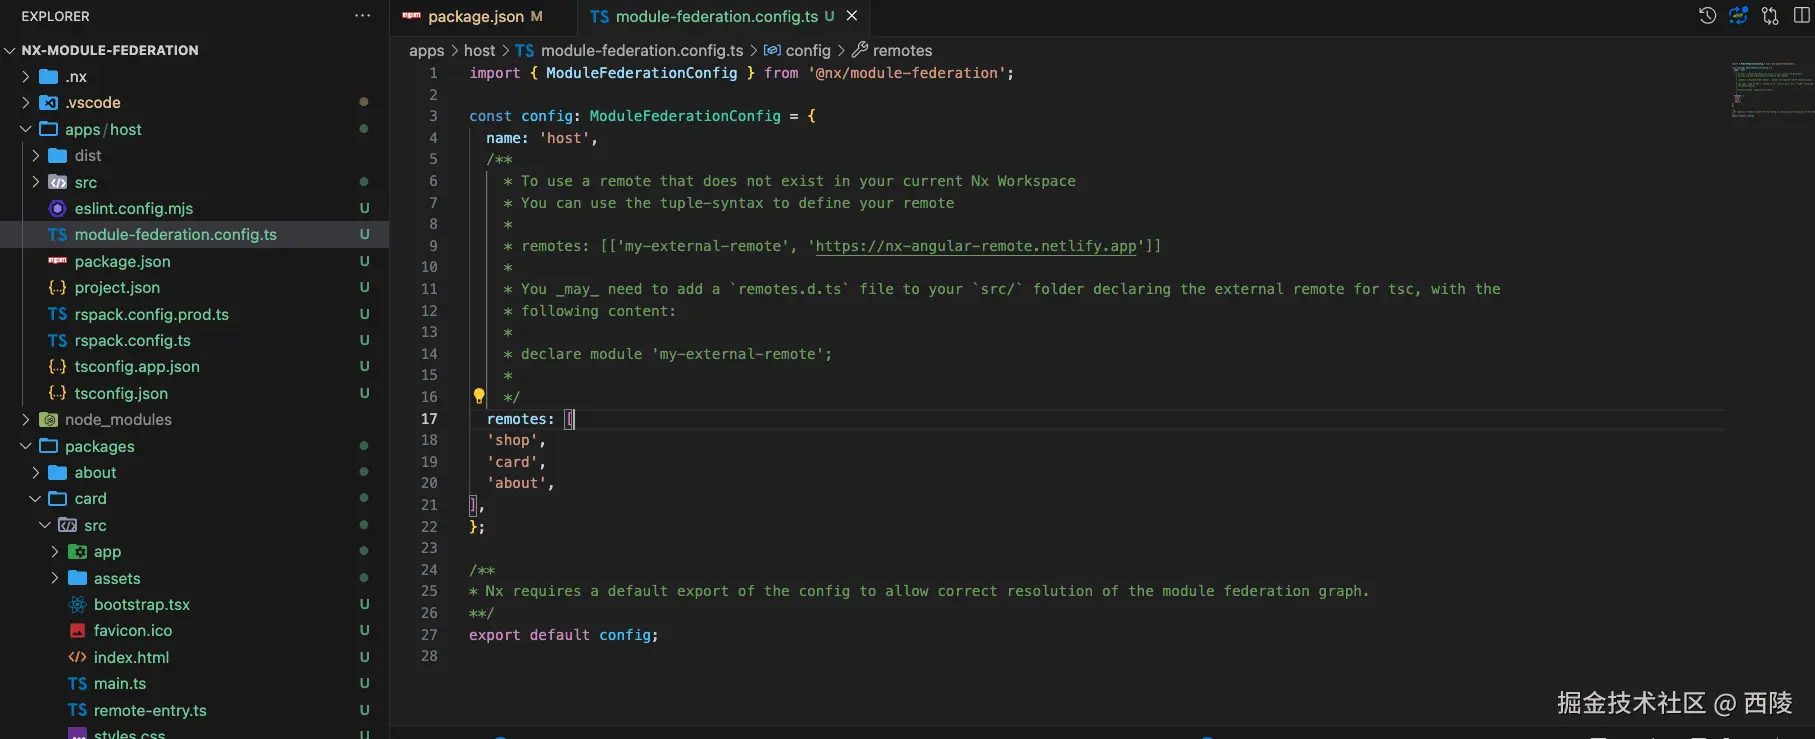Expand the .nx folder

pyautogui.click(x=26, y=76)
